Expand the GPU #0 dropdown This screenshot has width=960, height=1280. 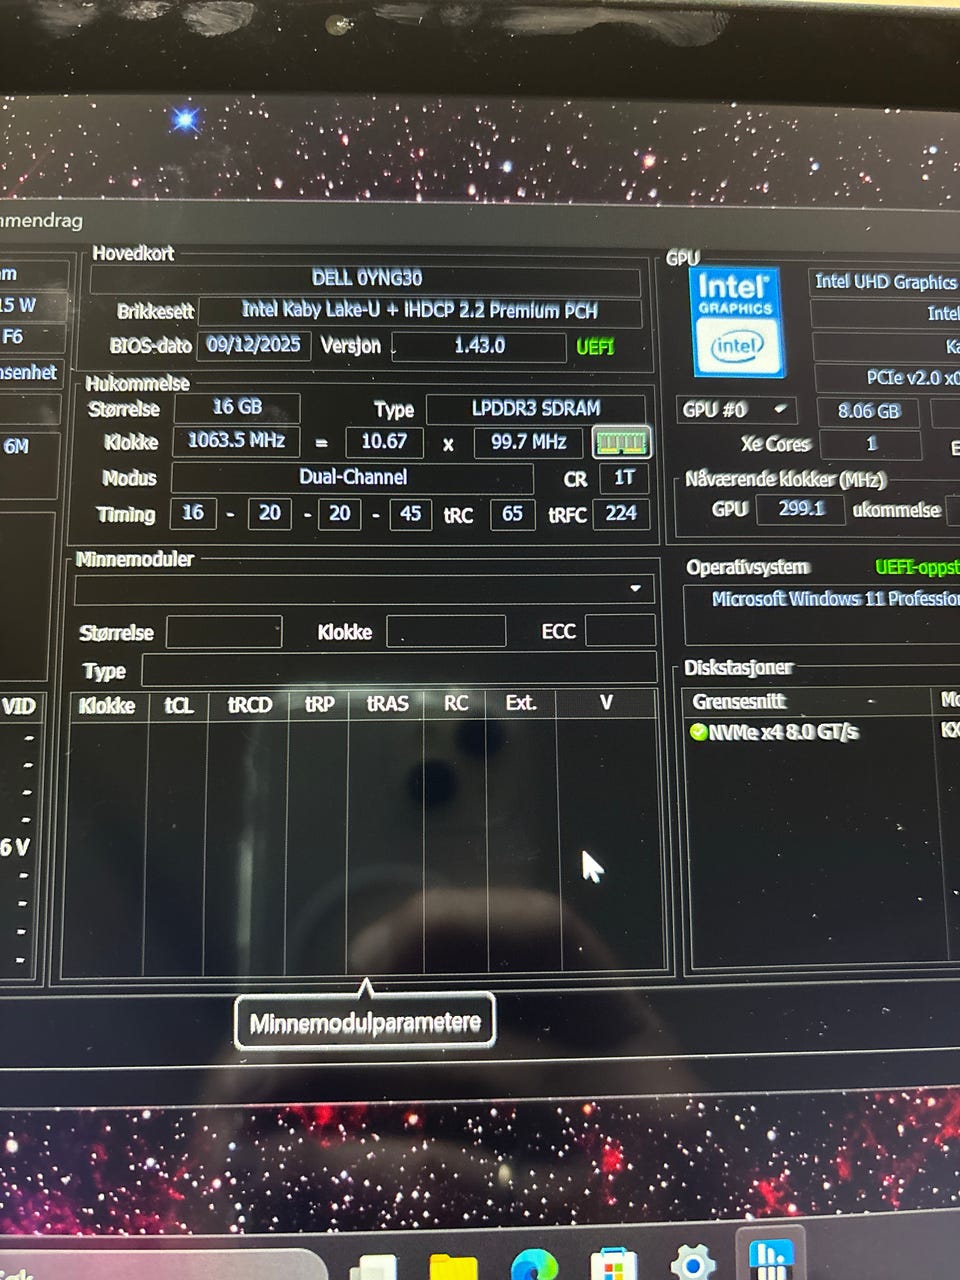coord(736,410)
